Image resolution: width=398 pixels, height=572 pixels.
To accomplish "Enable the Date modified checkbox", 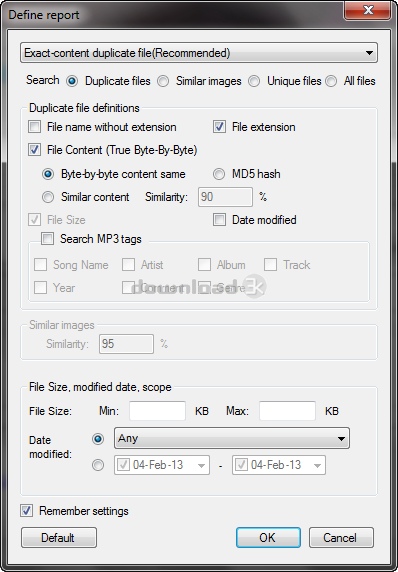I will click(219, 220).
